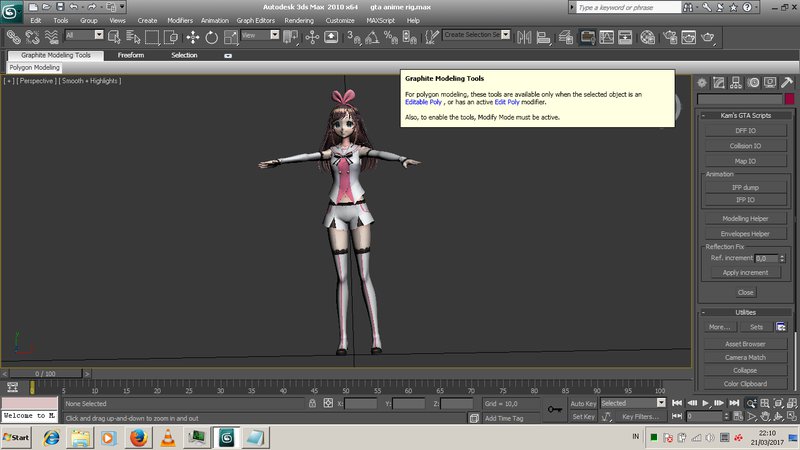Pick the Rectangular Selection Region tool

click(152, 37)
